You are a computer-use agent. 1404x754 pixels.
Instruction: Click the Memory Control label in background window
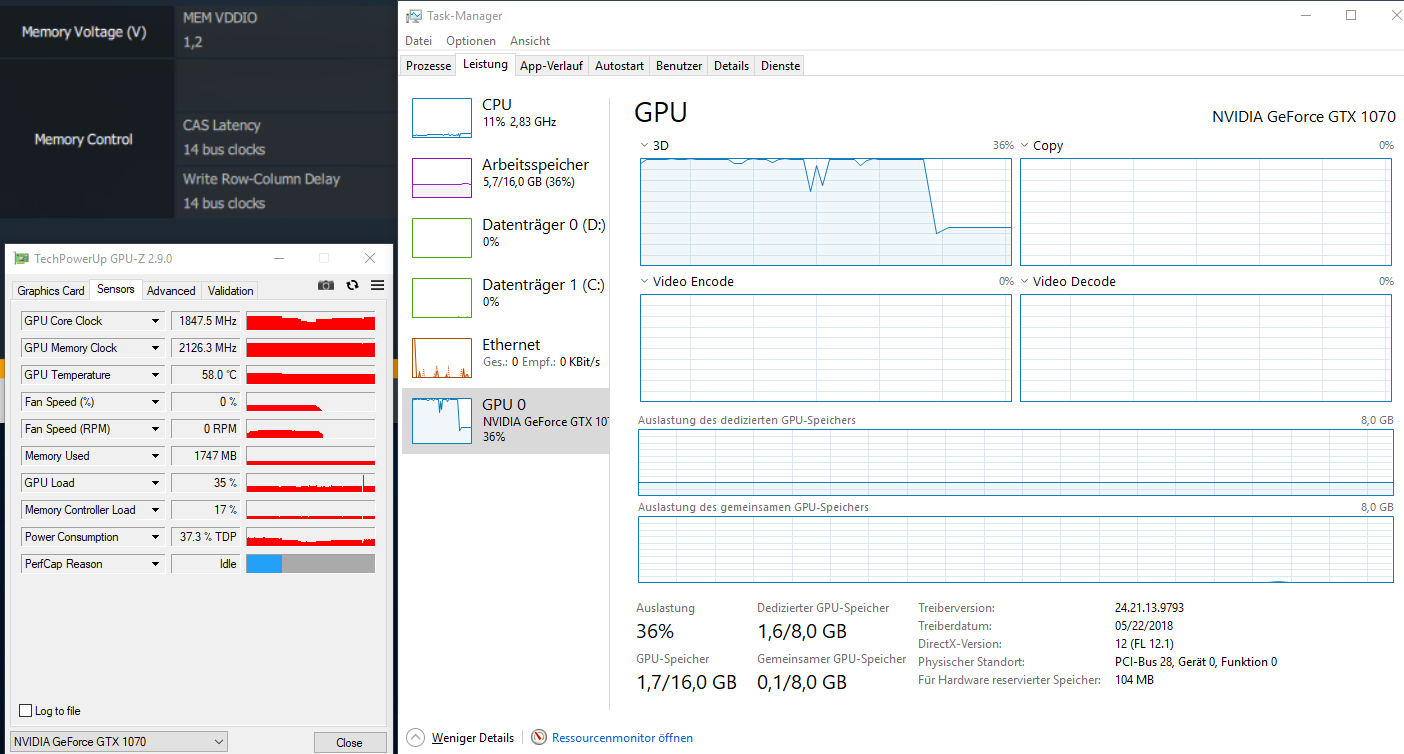(84, 139)
